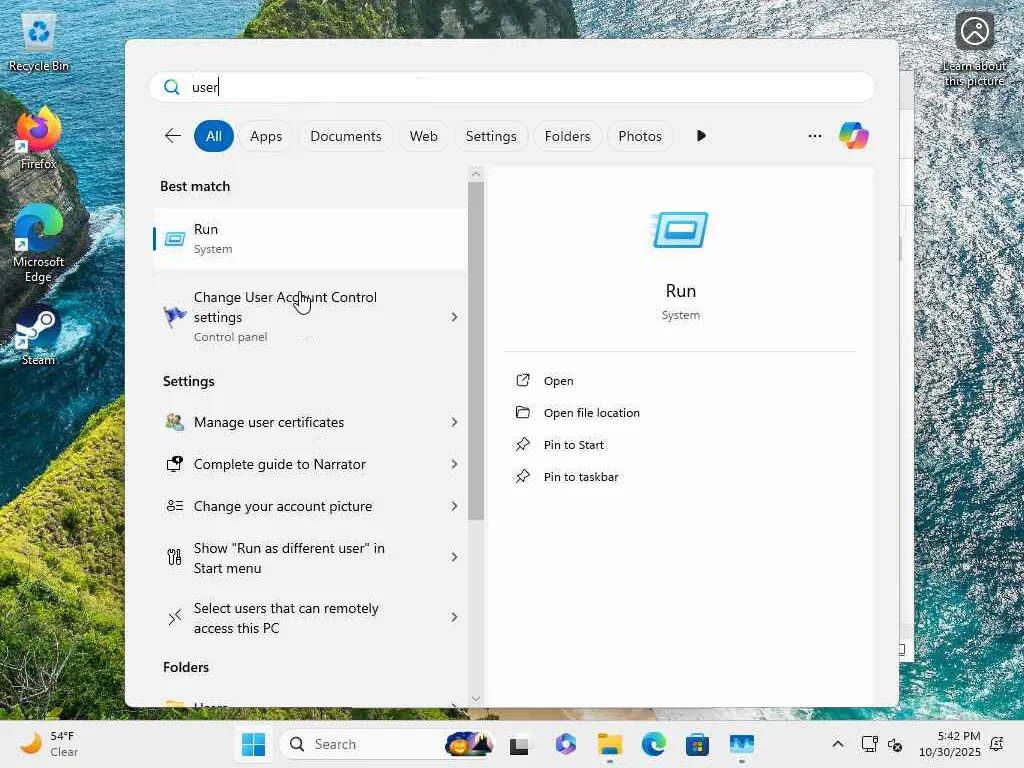Switch to the Apps filter tab
The height and width of the screenshot is (768, 1024).
[266, 136]
